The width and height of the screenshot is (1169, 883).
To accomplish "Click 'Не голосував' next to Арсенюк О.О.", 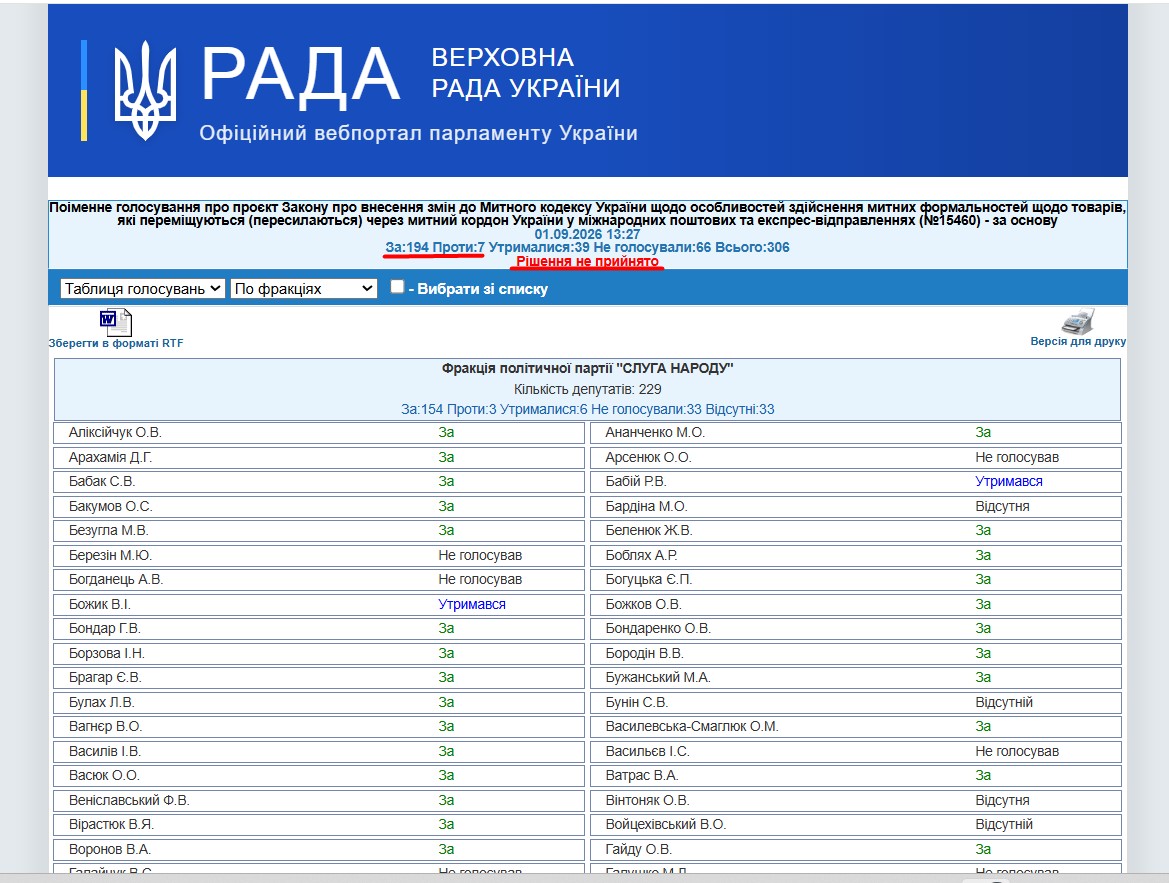I will 1017,457.
